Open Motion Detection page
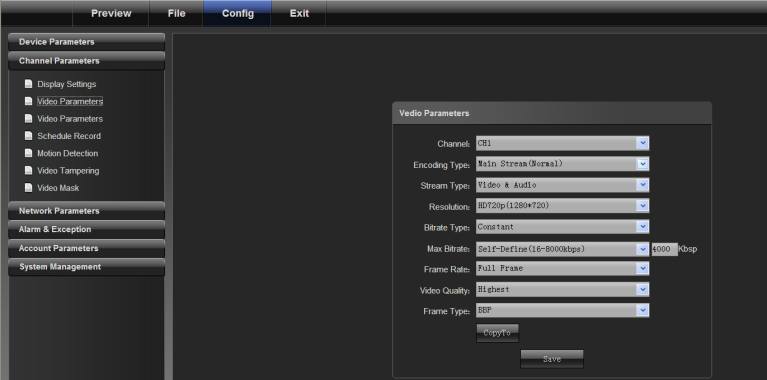Image resolution: width=767 pixels, height=380 pixels. point(68,153)
